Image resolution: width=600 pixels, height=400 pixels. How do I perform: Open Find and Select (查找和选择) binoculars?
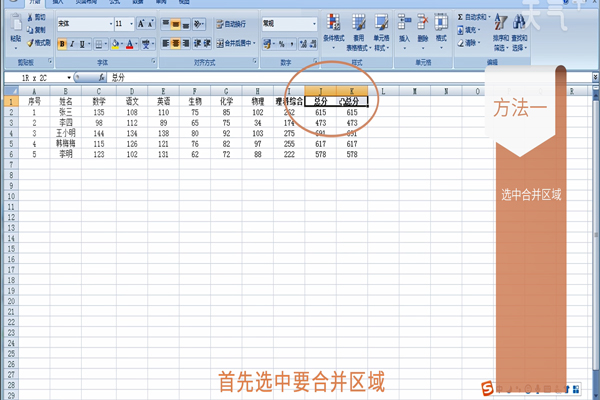pos(519,32)
